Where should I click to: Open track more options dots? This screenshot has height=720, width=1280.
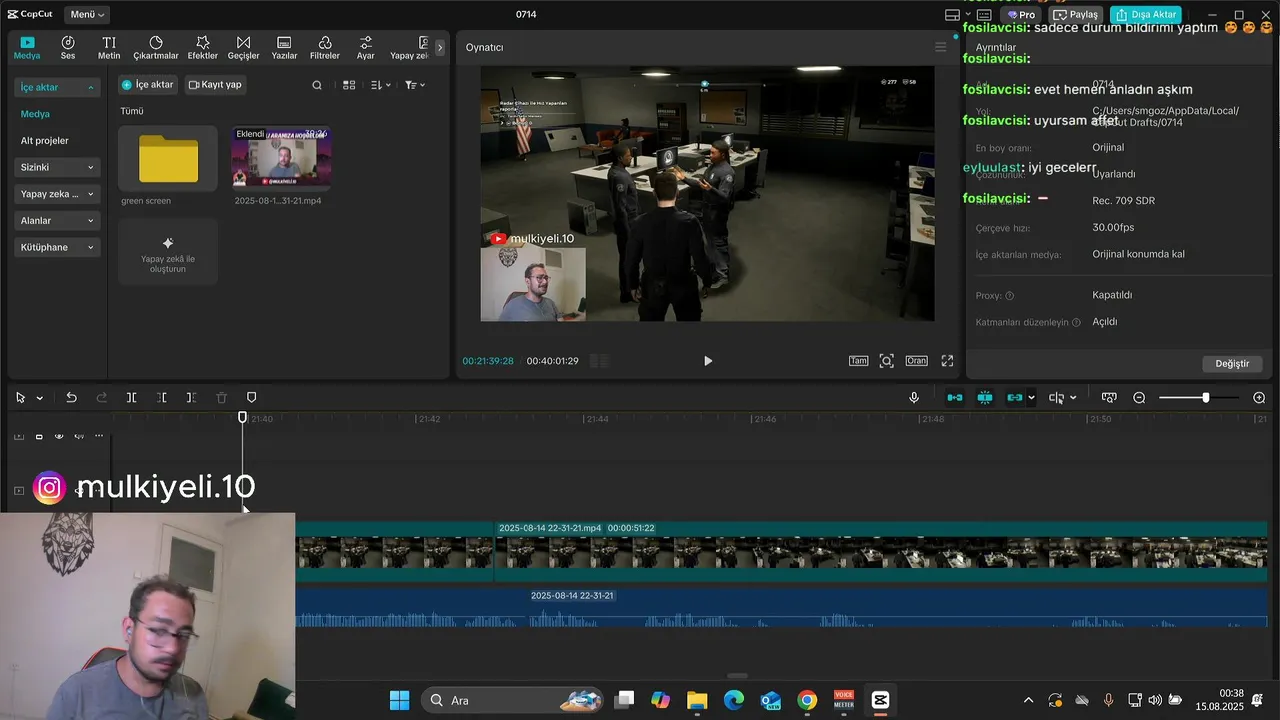coord(99,436)
